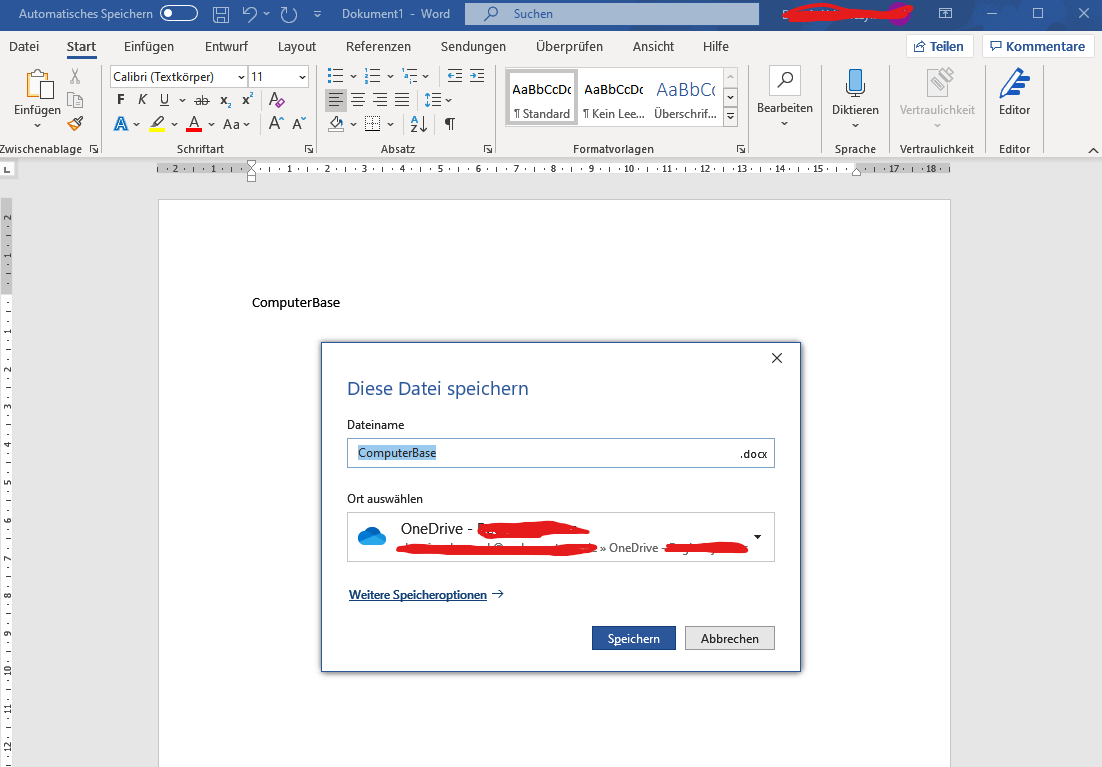Open the quick access toolbar customize arrow

click(318, 14)
